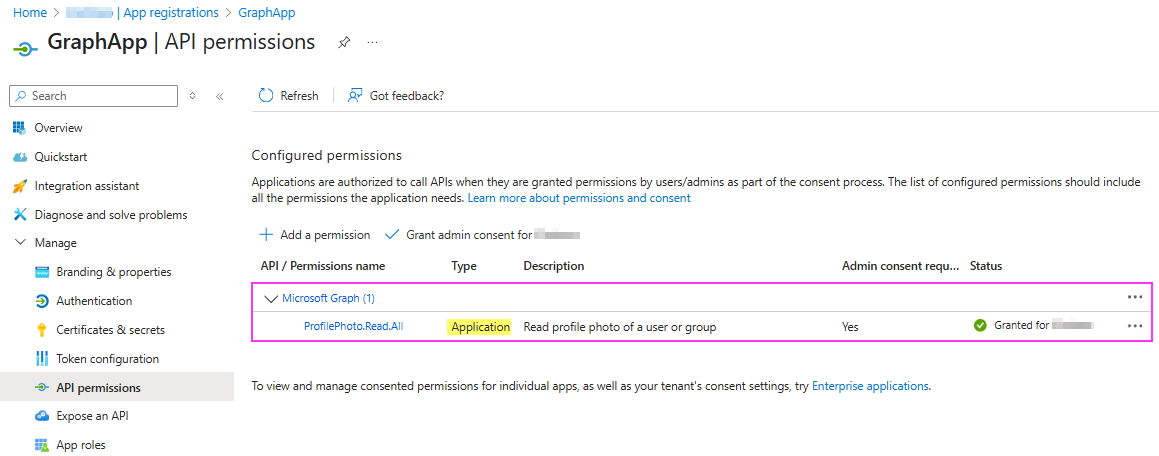Viewport: 1159px width, 456px height.
Task: Click the Branding & properties icon
Action: pos(42,272)
